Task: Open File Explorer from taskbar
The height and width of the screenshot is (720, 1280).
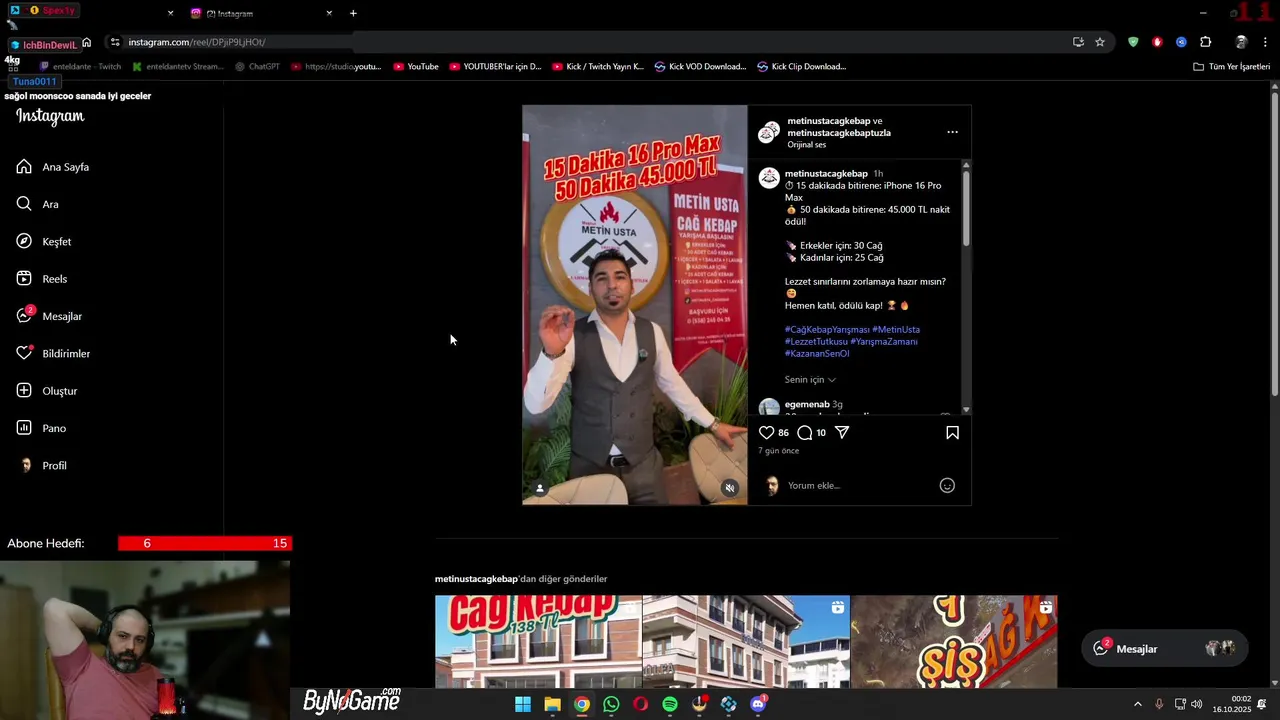Action: 552,704
